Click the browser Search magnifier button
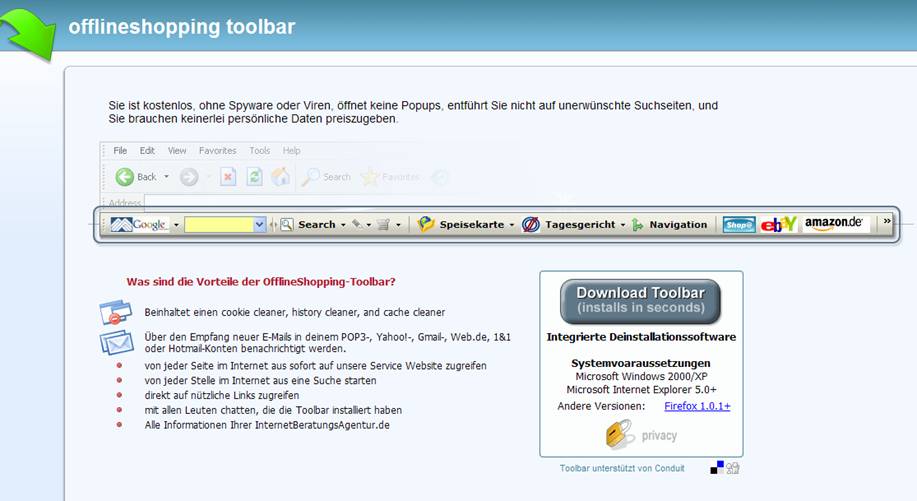 point(326,177)
